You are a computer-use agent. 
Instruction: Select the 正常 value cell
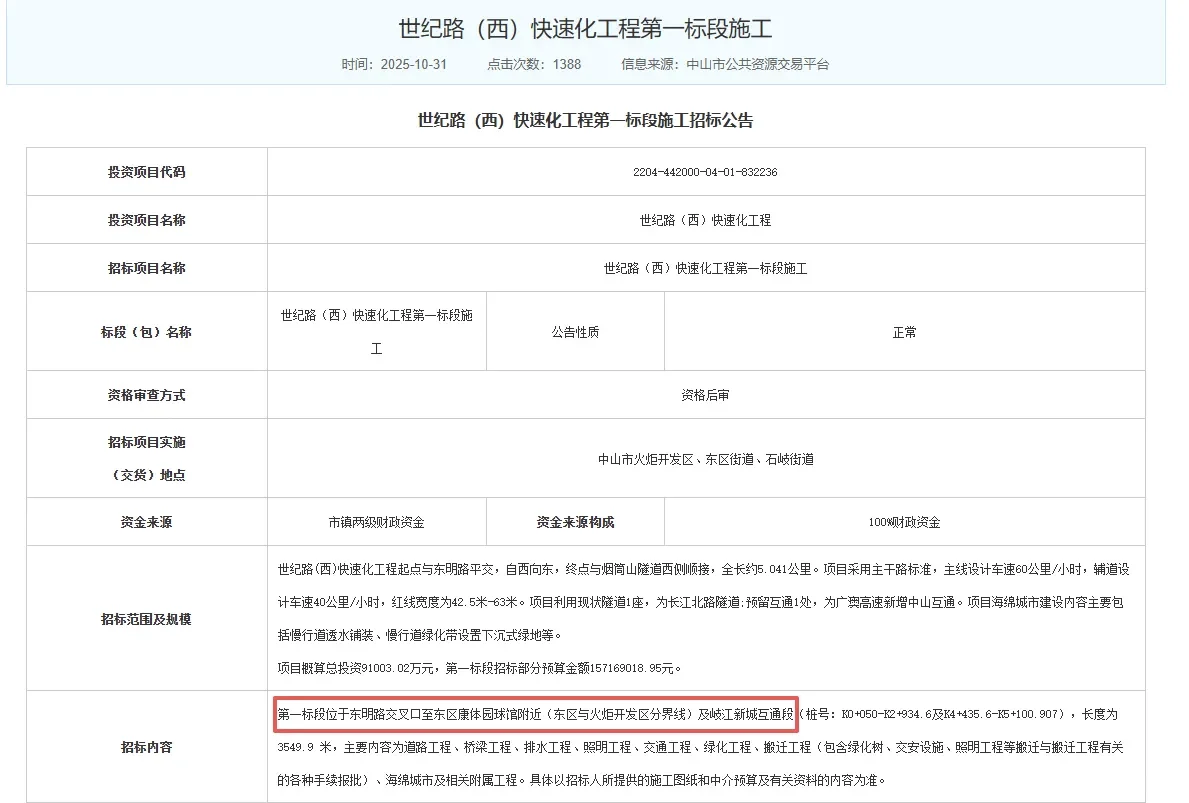click(905, 330)
